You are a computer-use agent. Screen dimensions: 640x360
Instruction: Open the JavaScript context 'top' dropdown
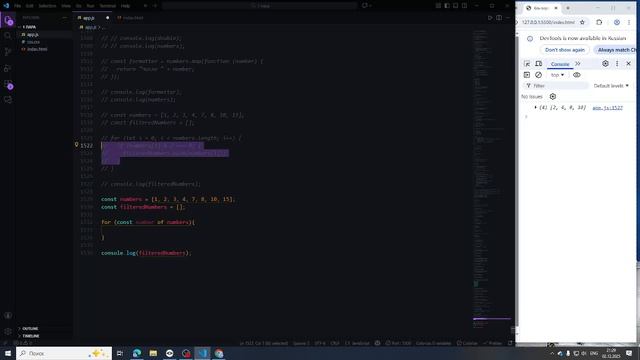(557, 75)
